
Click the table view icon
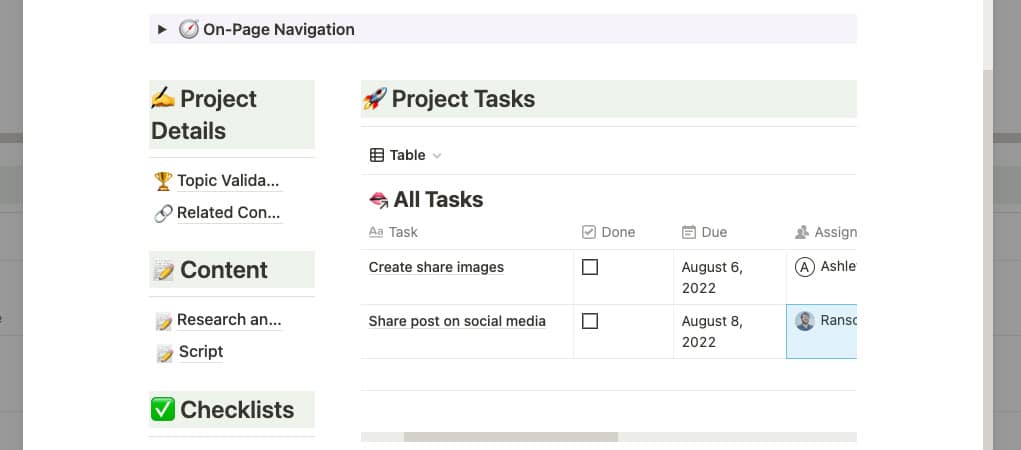(377, 155)
